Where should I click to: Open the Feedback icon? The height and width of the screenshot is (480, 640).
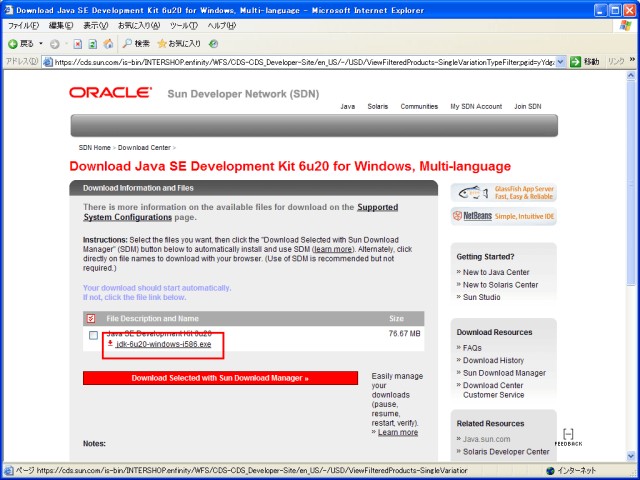[568, 437]
